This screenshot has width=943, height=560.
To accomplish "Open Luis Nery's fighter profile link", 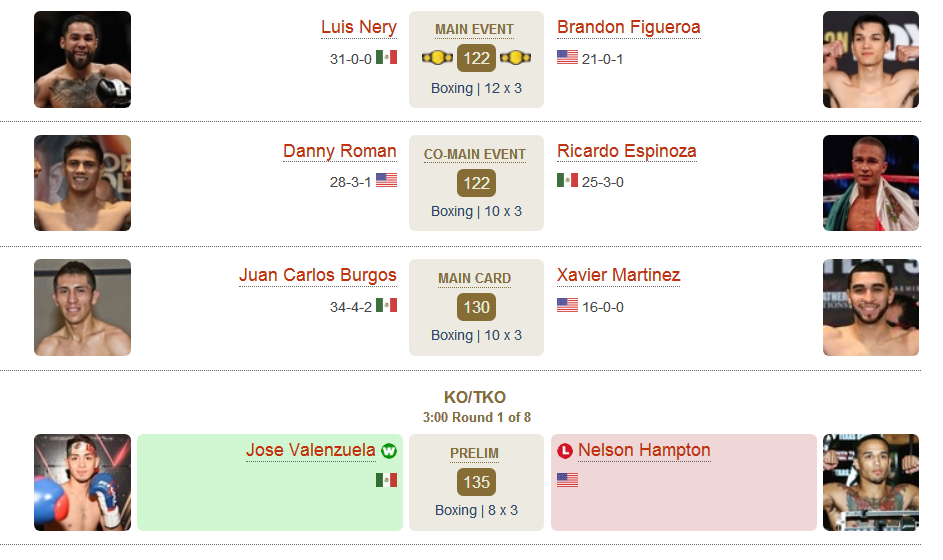I will tap(358, 27).
